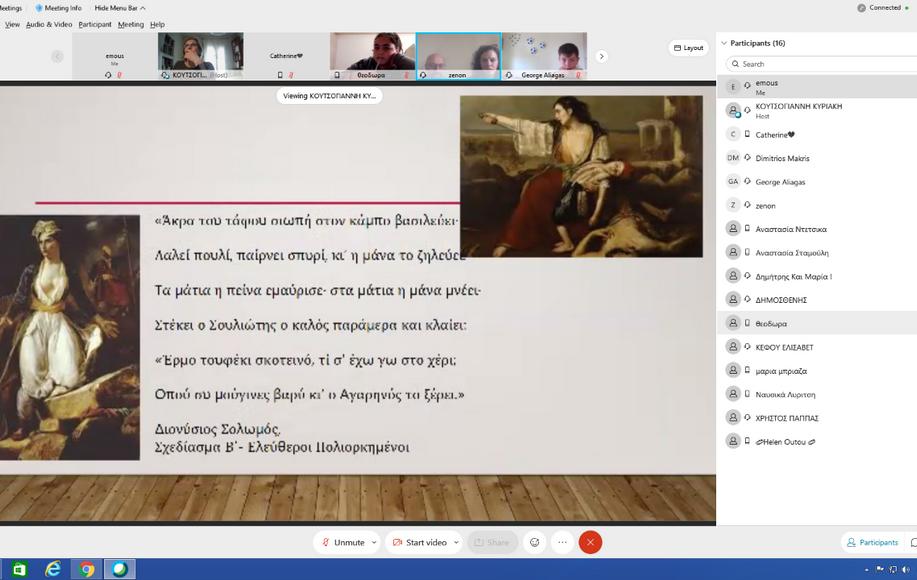Viewport: 917px width, 580px height.
Task: Open video options arrow beside Start video
Action: pos(456,543)
